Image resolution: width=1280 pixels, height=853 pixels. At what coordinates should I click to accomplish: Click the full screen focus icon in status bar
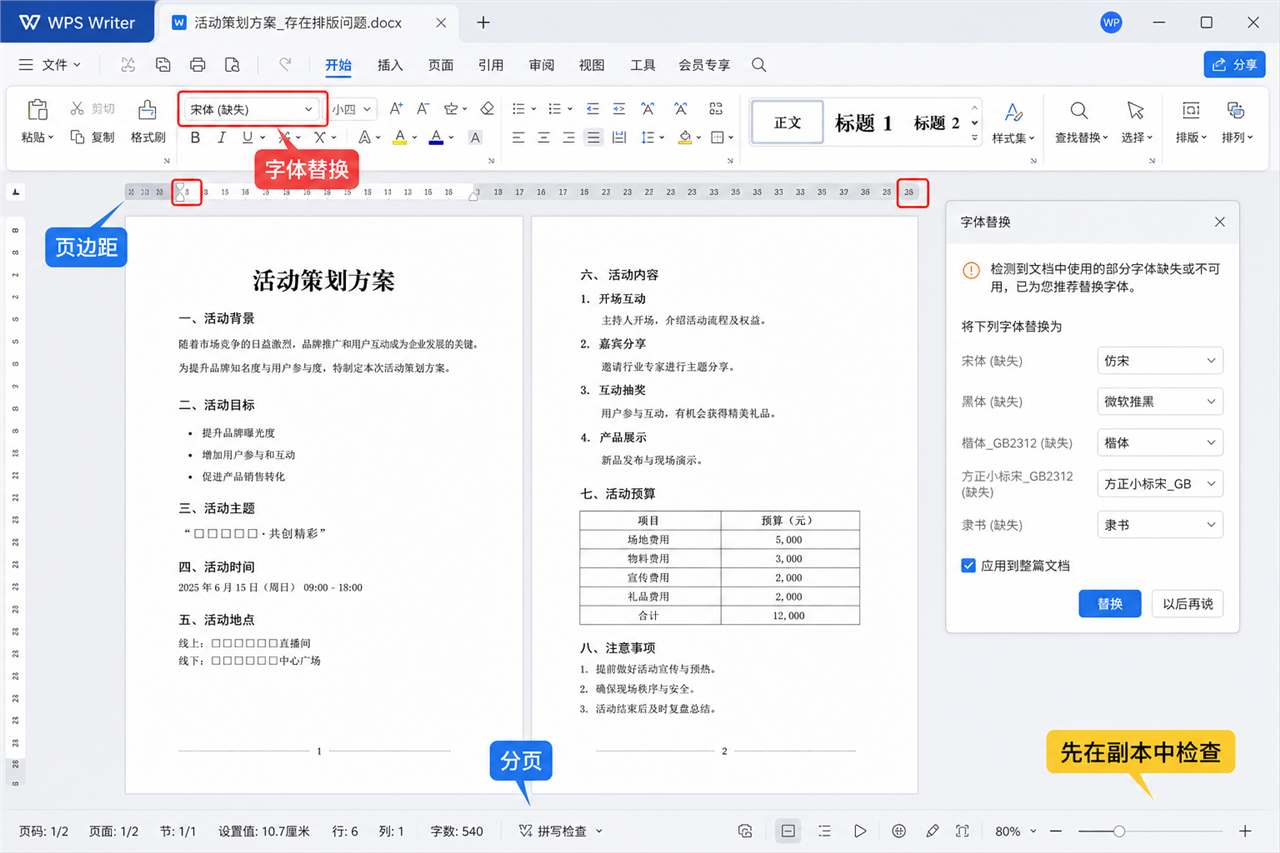point(962,831)
